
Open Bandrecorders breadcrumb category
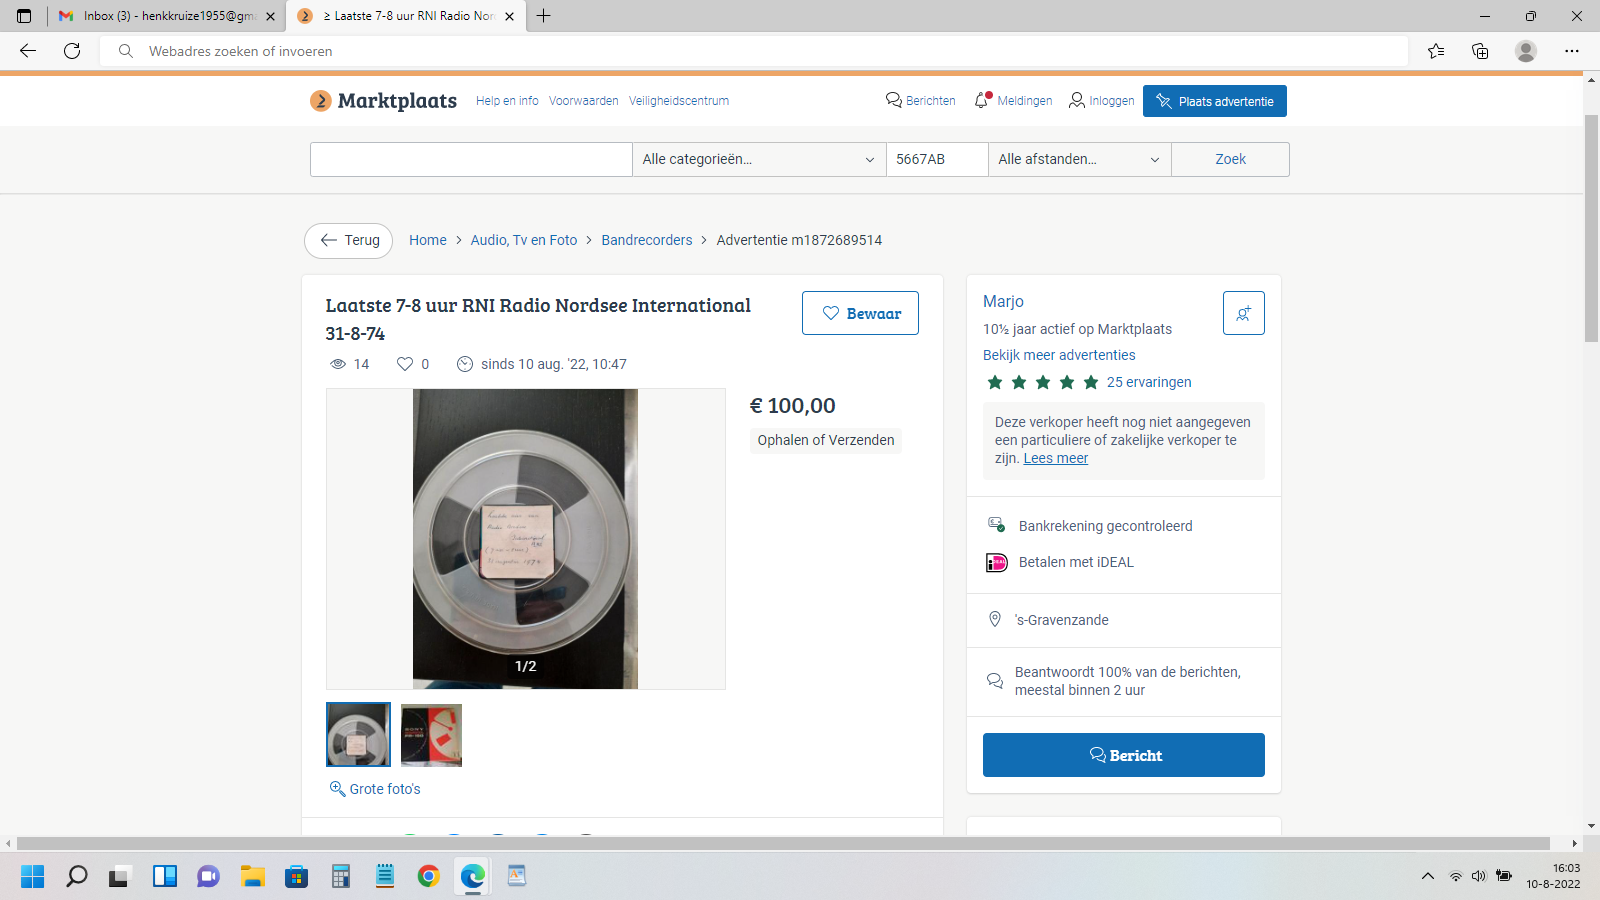(646, 240)
